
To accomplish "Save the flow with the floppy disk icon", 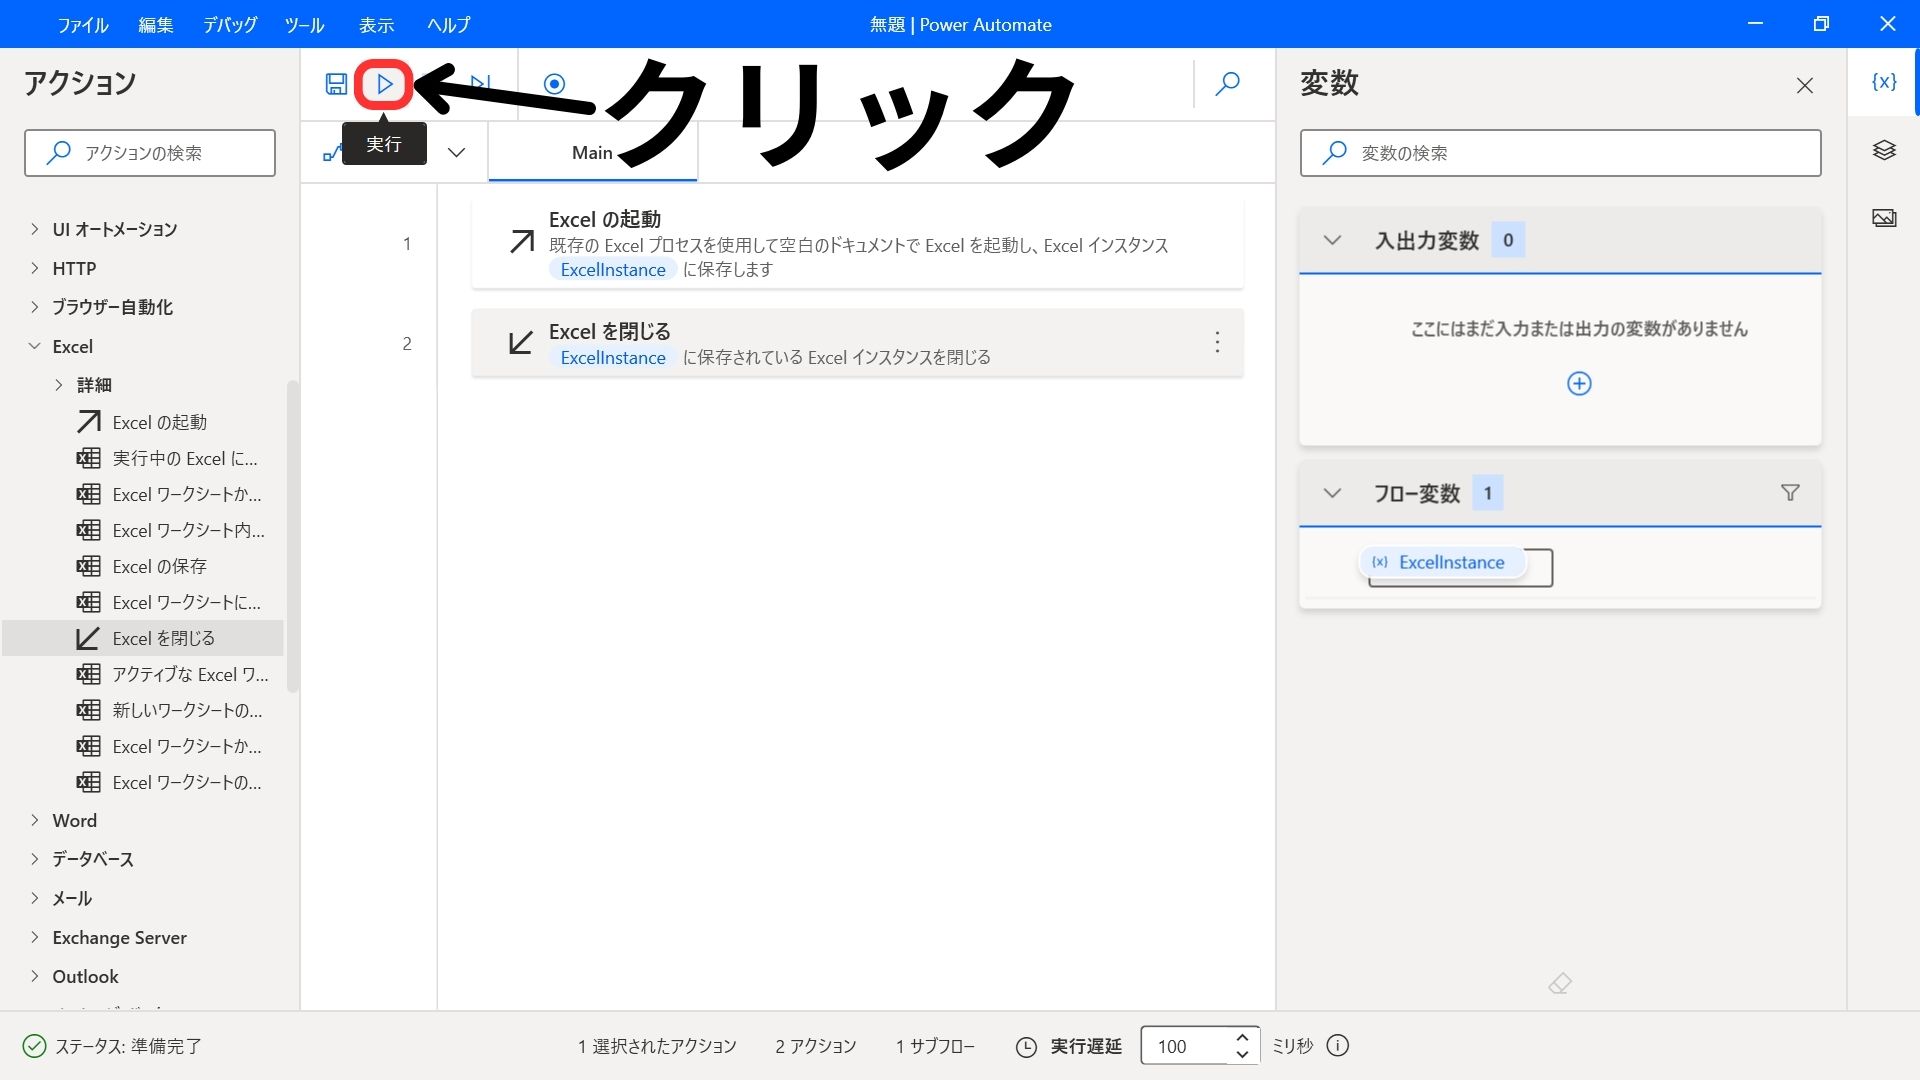I will (x=336, y=84).
